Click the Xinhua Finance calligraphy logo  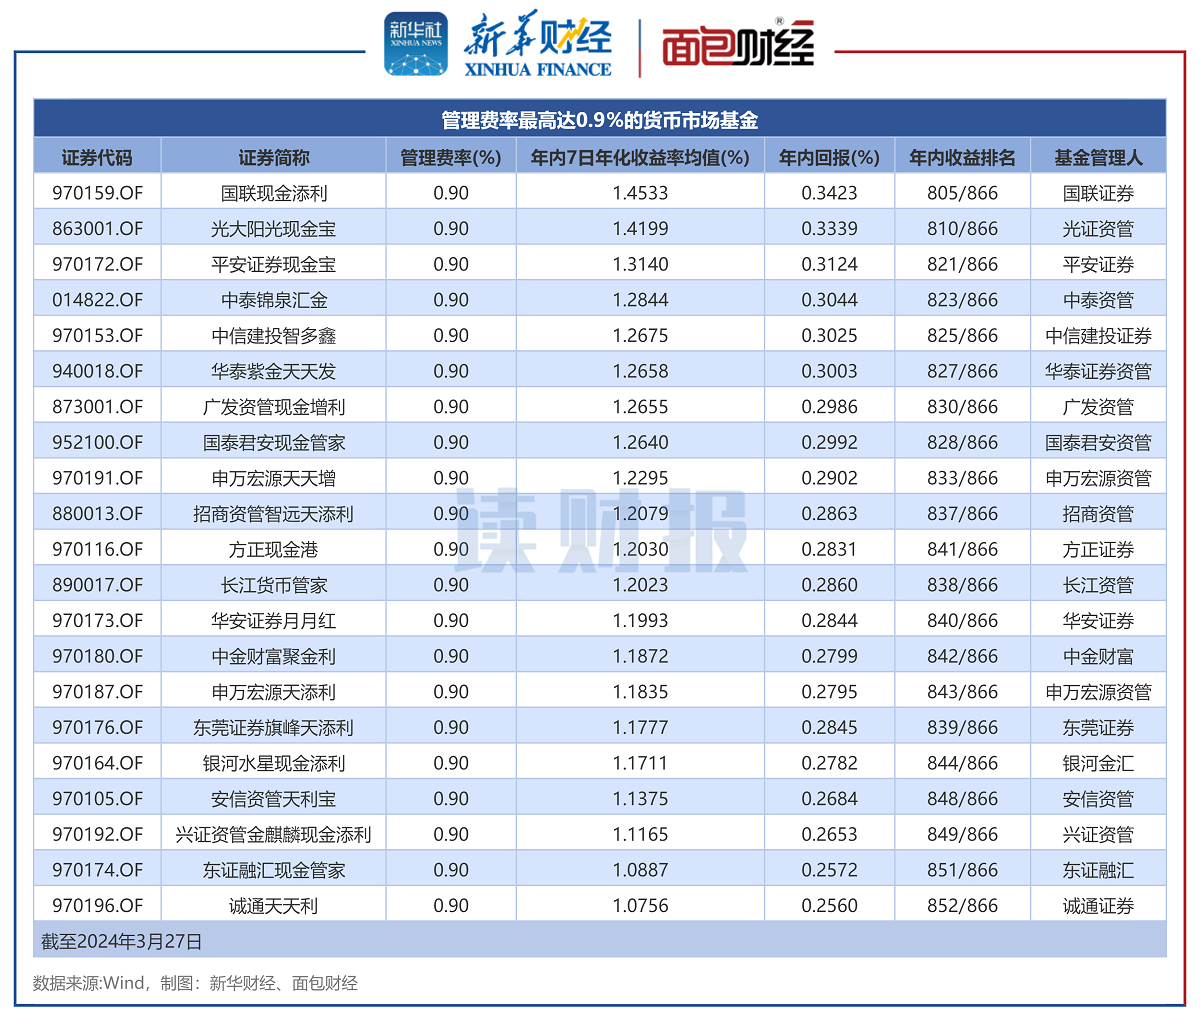click(537, 46)
